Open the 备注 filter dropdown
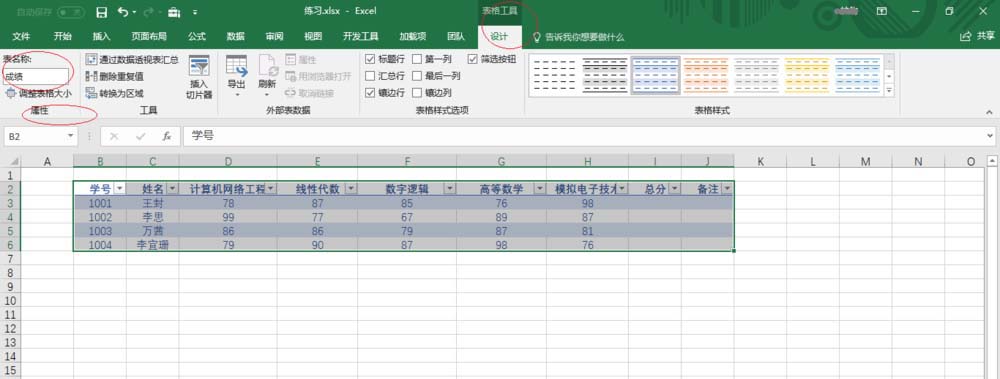The width and height of the screenshot is (1000, 379). click(x=726, y=189)
